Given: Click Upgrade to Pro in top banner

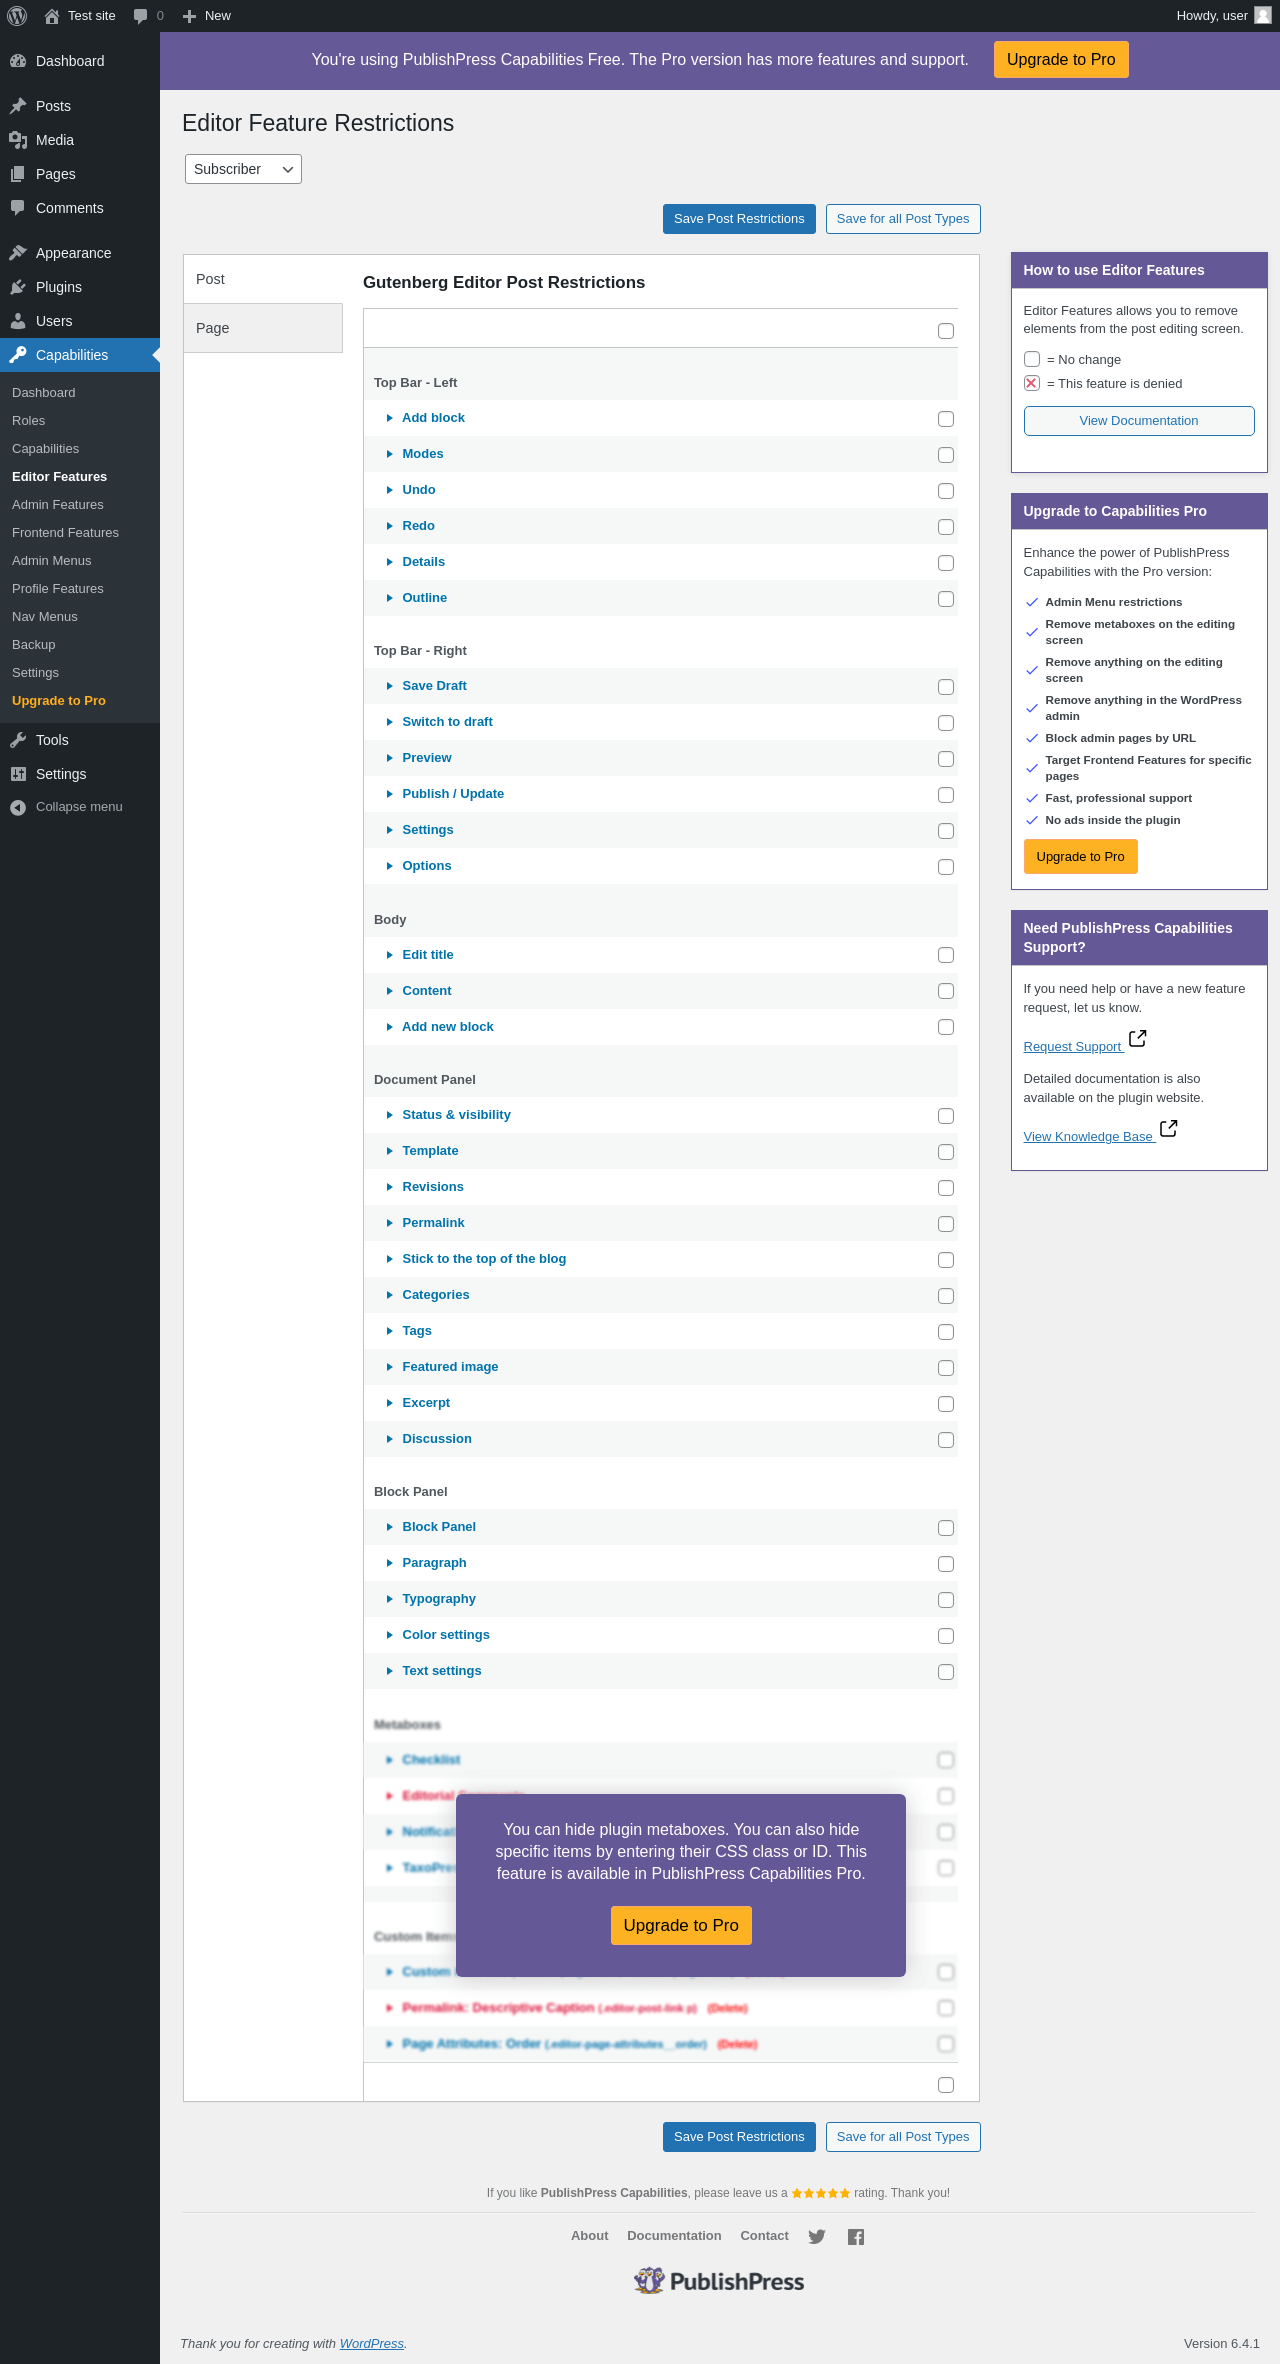Looking at the screenshot, I should (x=1061, y=59).
